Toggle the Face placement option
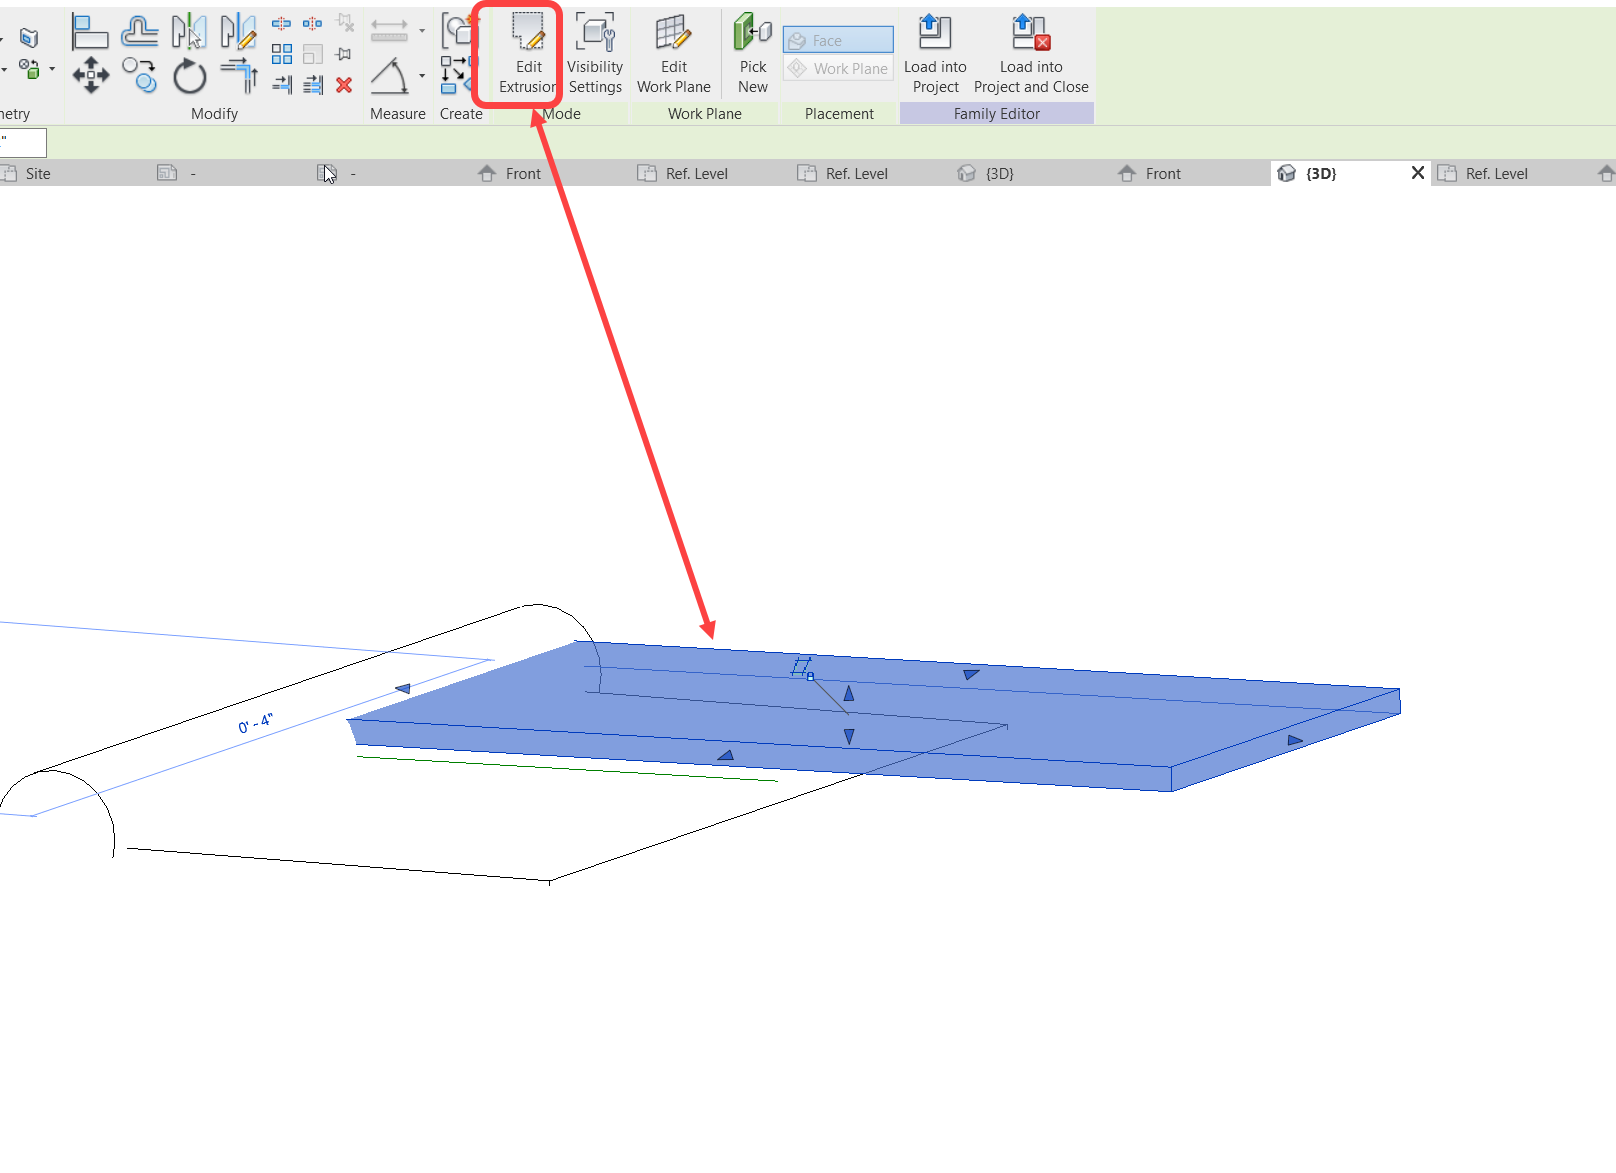This screenshot has width=1616, height=1173. tap(837, 40)
